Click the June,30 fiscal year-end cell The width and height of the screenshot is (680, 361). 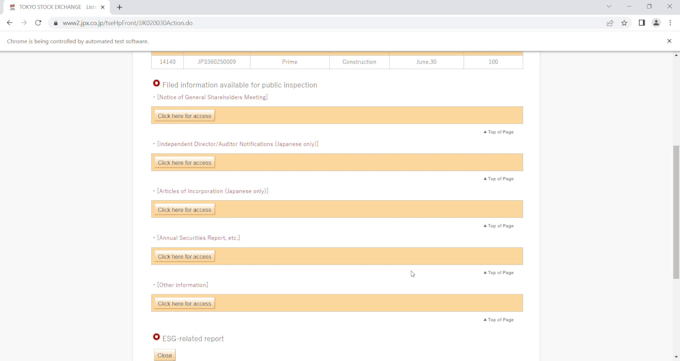426,62
